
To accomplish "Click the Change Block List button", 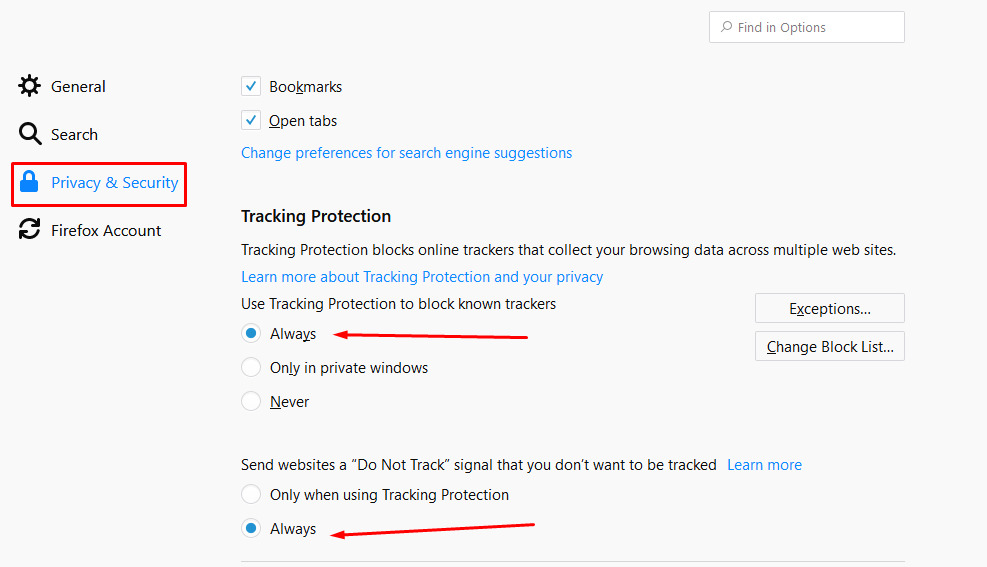I will [x=830, y=346].
